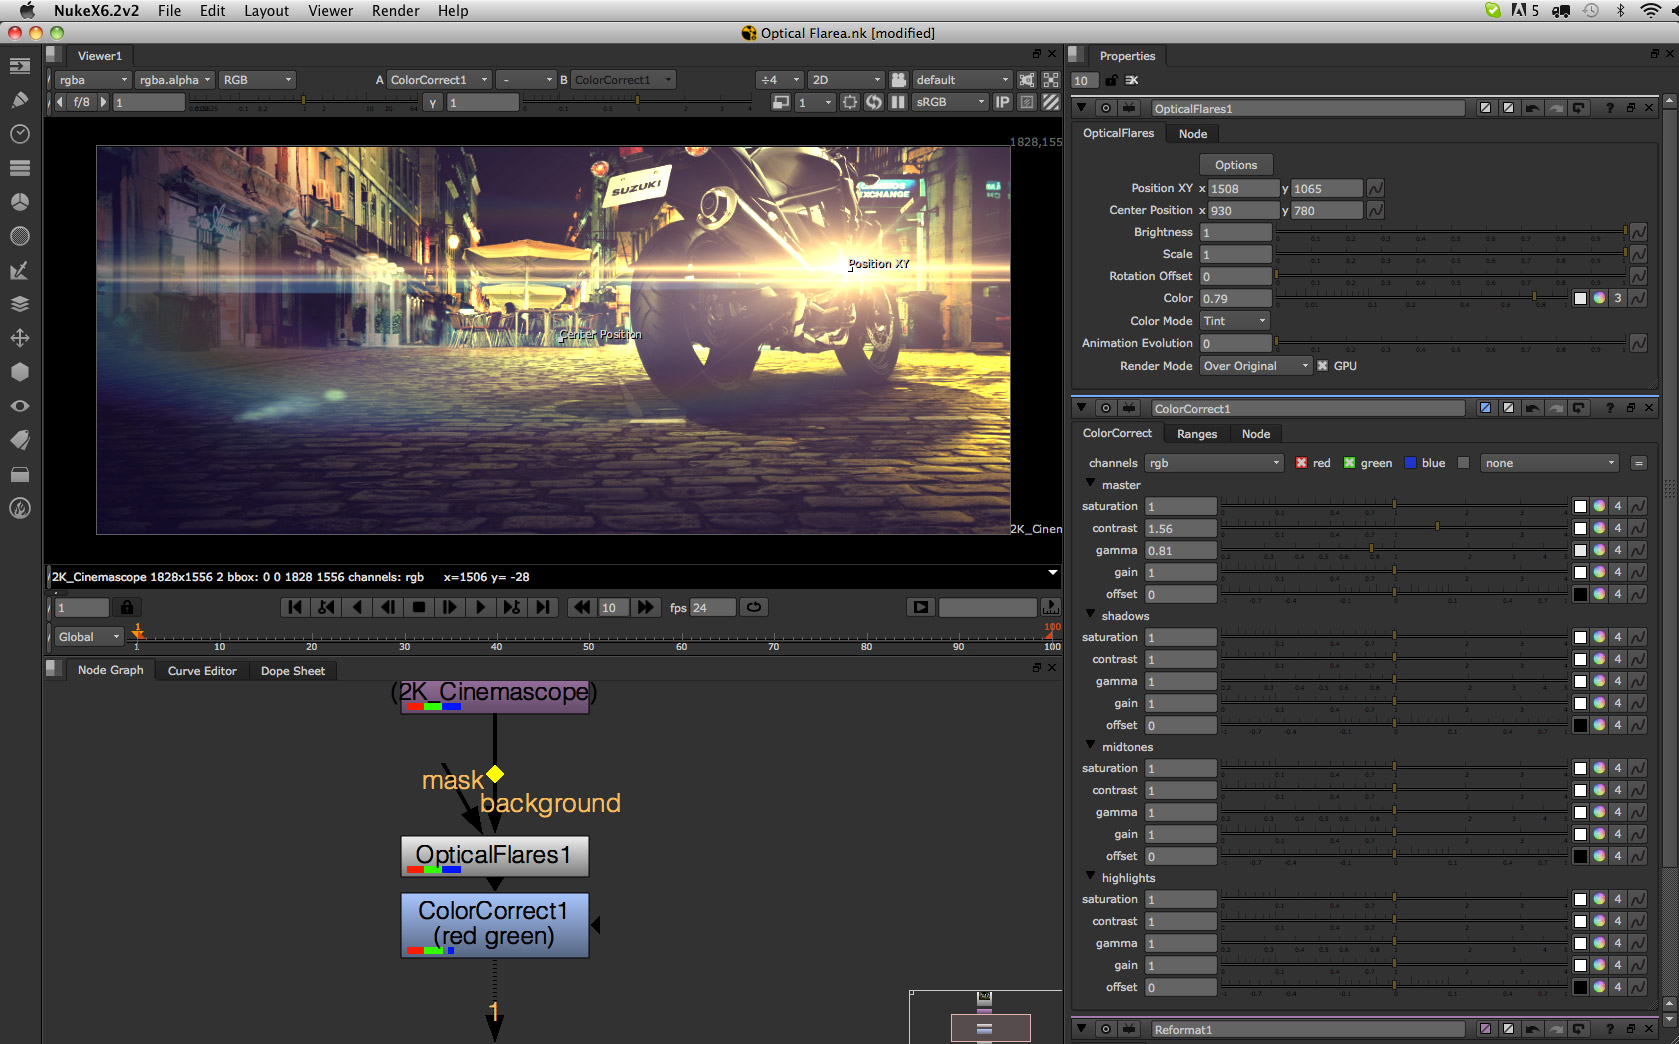The image size is (1679, 1044).
Task: Click the Keyer eyedropper icon in toolbar
Action: tap(20, 270)
